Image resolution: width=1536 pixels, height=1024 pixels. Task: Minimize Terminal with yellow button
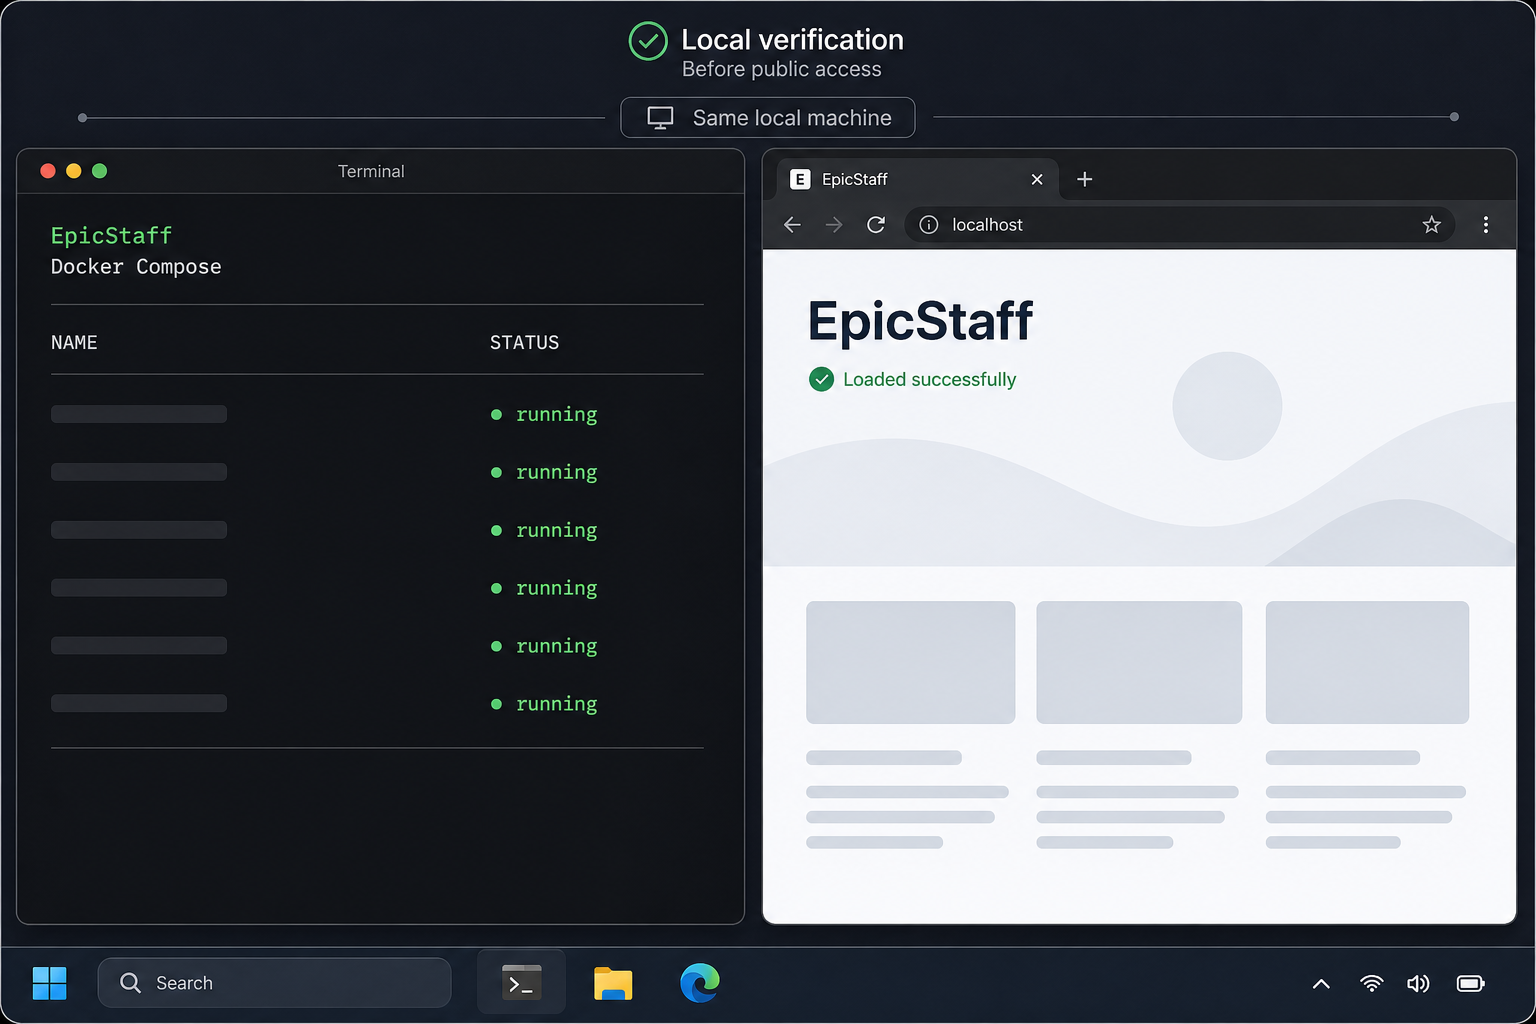point(73,171)
